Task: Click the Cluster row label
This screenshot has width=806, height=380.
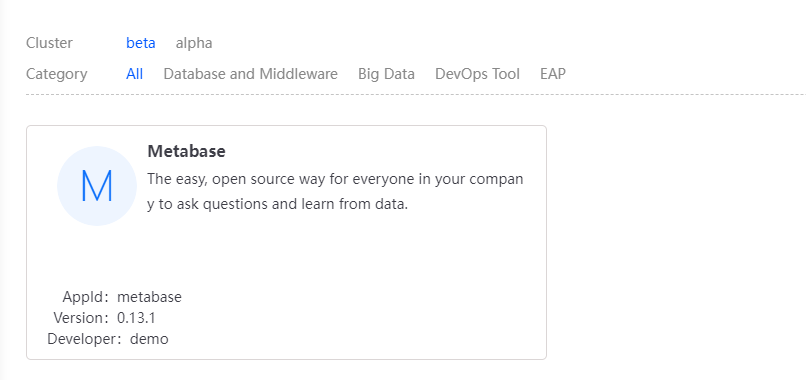Action: coord(49,43)
